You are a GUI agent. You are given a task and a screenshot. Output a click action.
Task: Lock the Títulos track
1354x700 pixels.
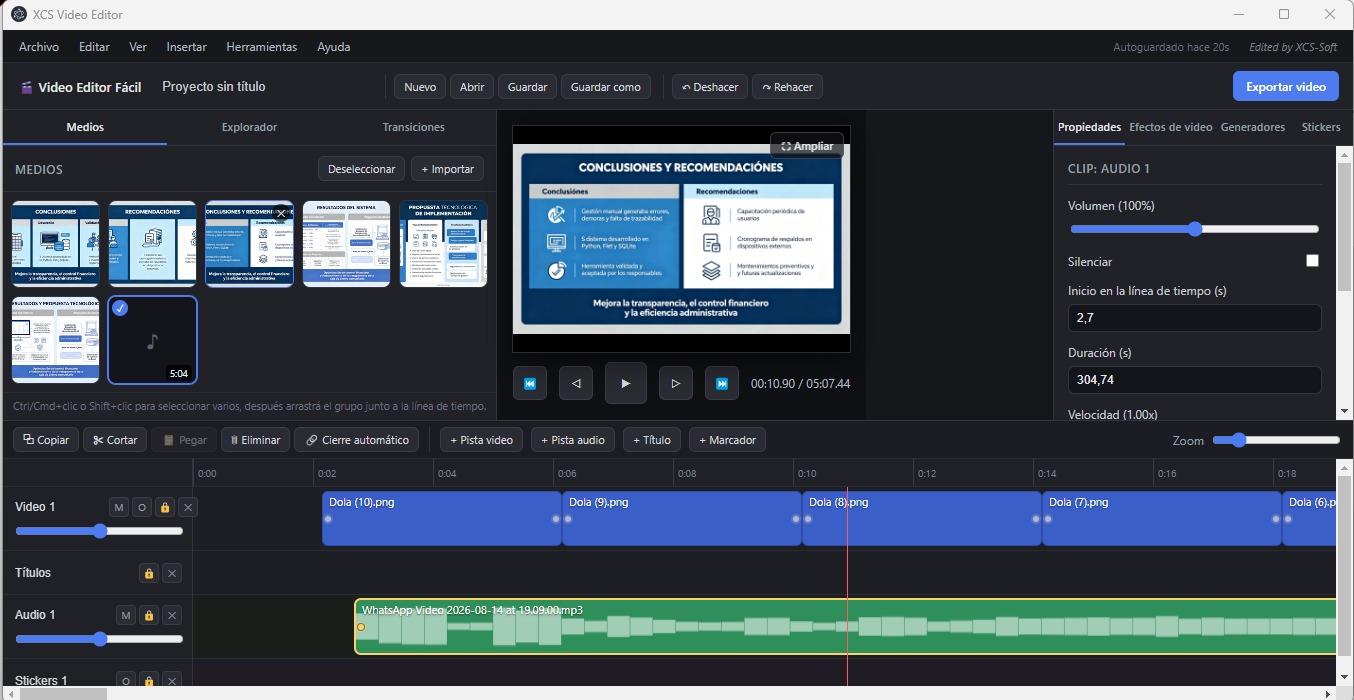149,573
